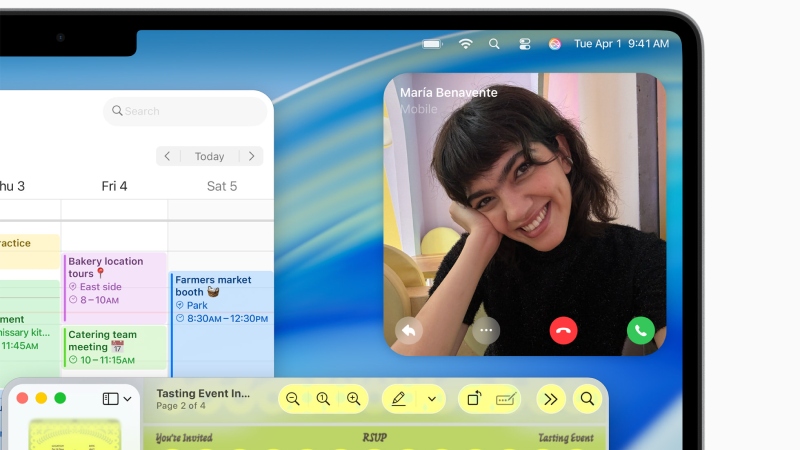800x450 pixels.
Task: Show more toolbar items with double chevron
Action: coord(550,399)
